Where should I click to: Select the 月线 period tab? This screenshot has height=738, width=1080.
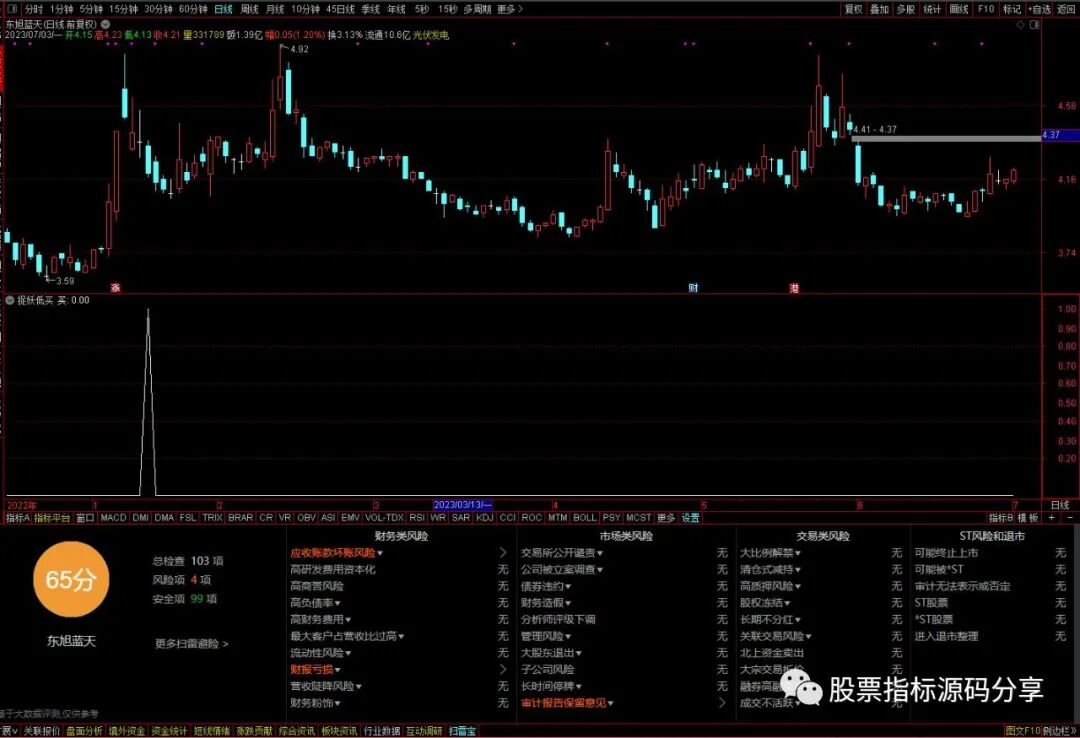pyautogui.click(x=275, y=9)
